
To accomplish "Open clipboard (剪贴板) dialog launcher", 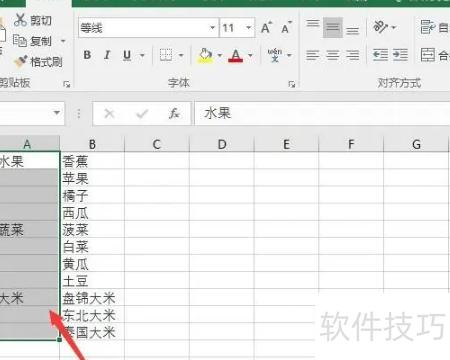I will (67, 84).
